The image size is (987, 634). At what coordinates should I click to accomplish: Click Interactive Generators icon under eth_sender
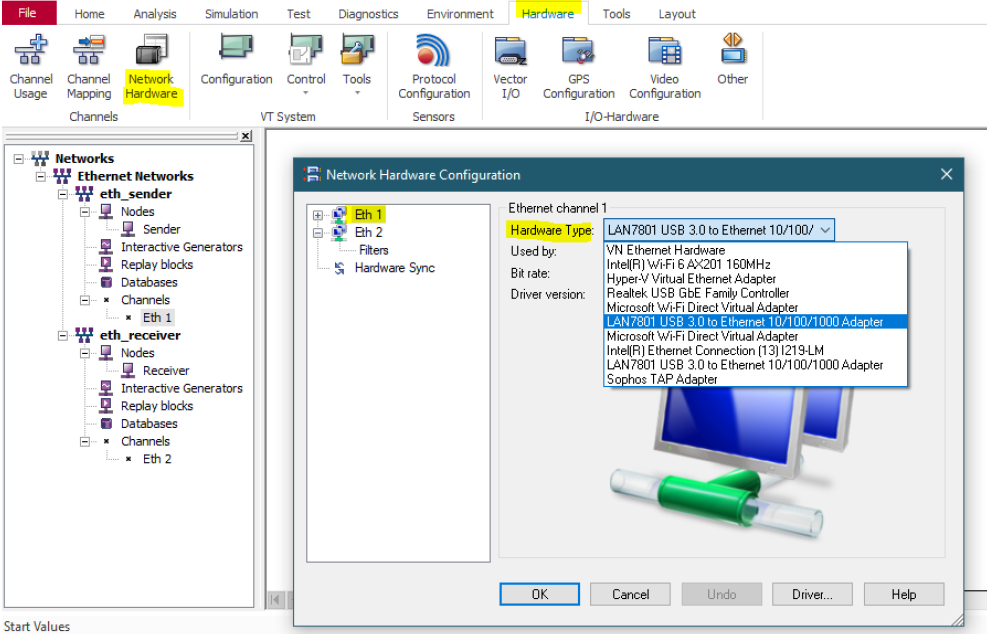tap(106, 247)
